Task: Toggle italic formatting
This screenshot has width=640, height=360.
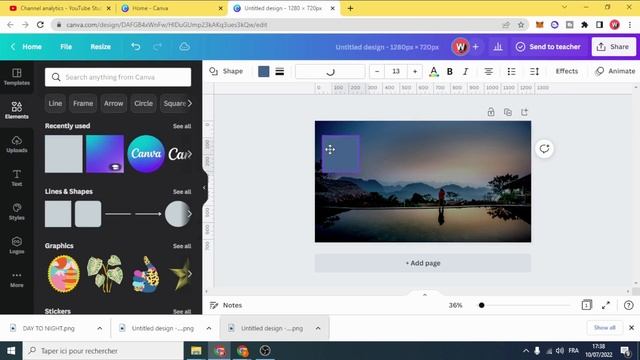Action: point(465,71)
